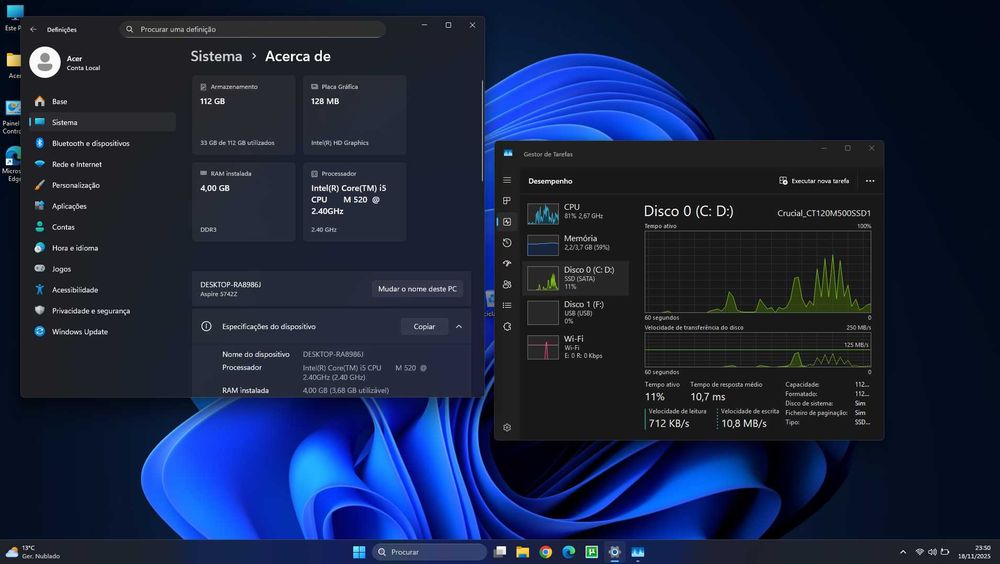The height and width of the screenshot is (564, 1000).
Task: Click the disk transfer speed graph
Action: coord(758,350)
